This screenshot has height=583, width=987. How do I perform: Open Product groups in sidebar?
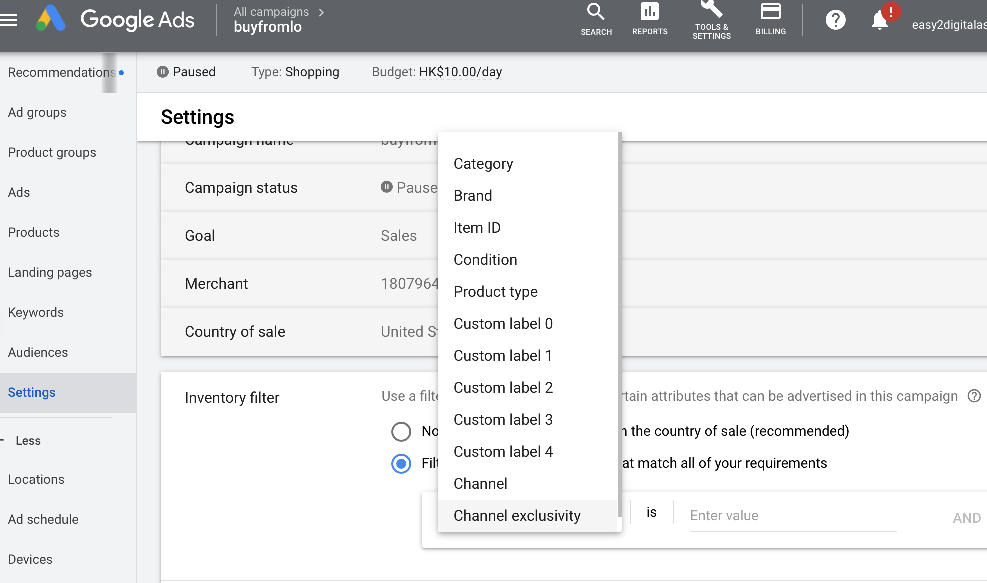point(52,153)
